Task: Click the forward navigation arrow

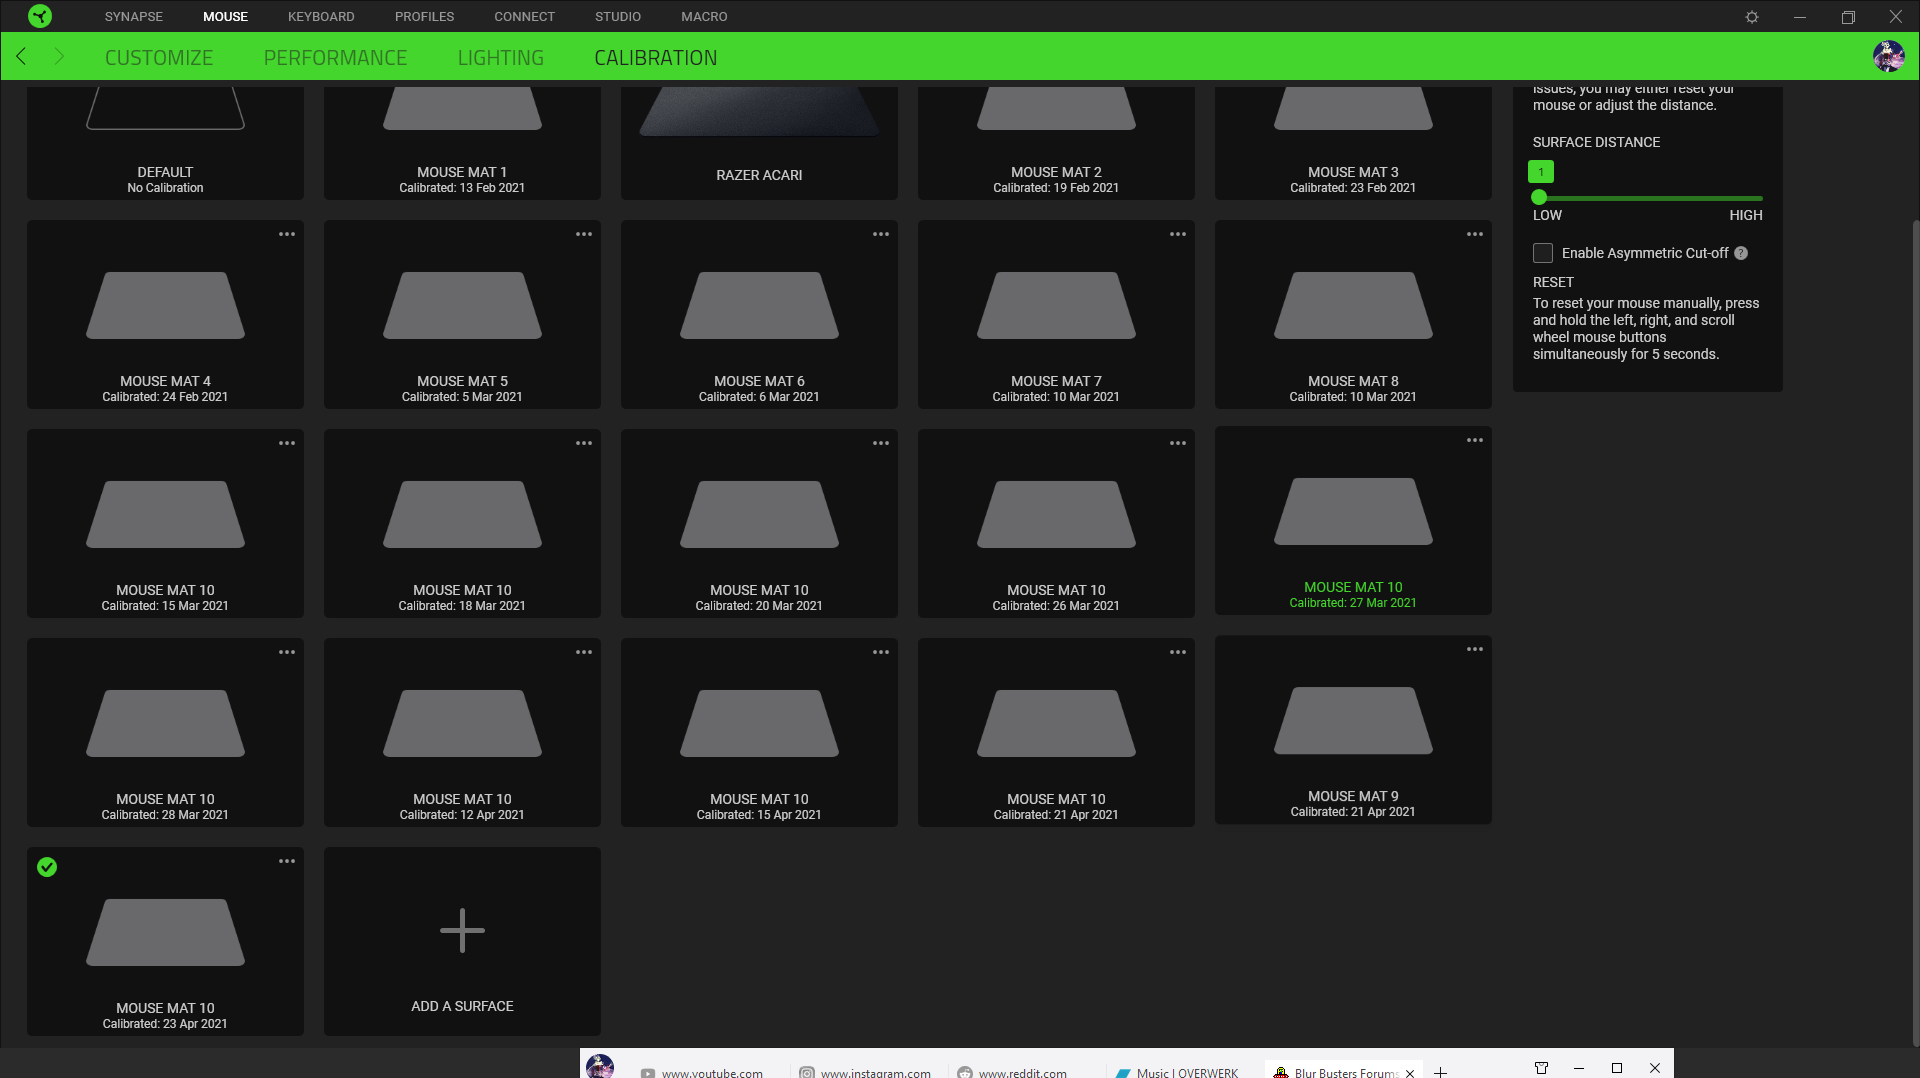Action: pyautogui.click(x=58, y=57)
